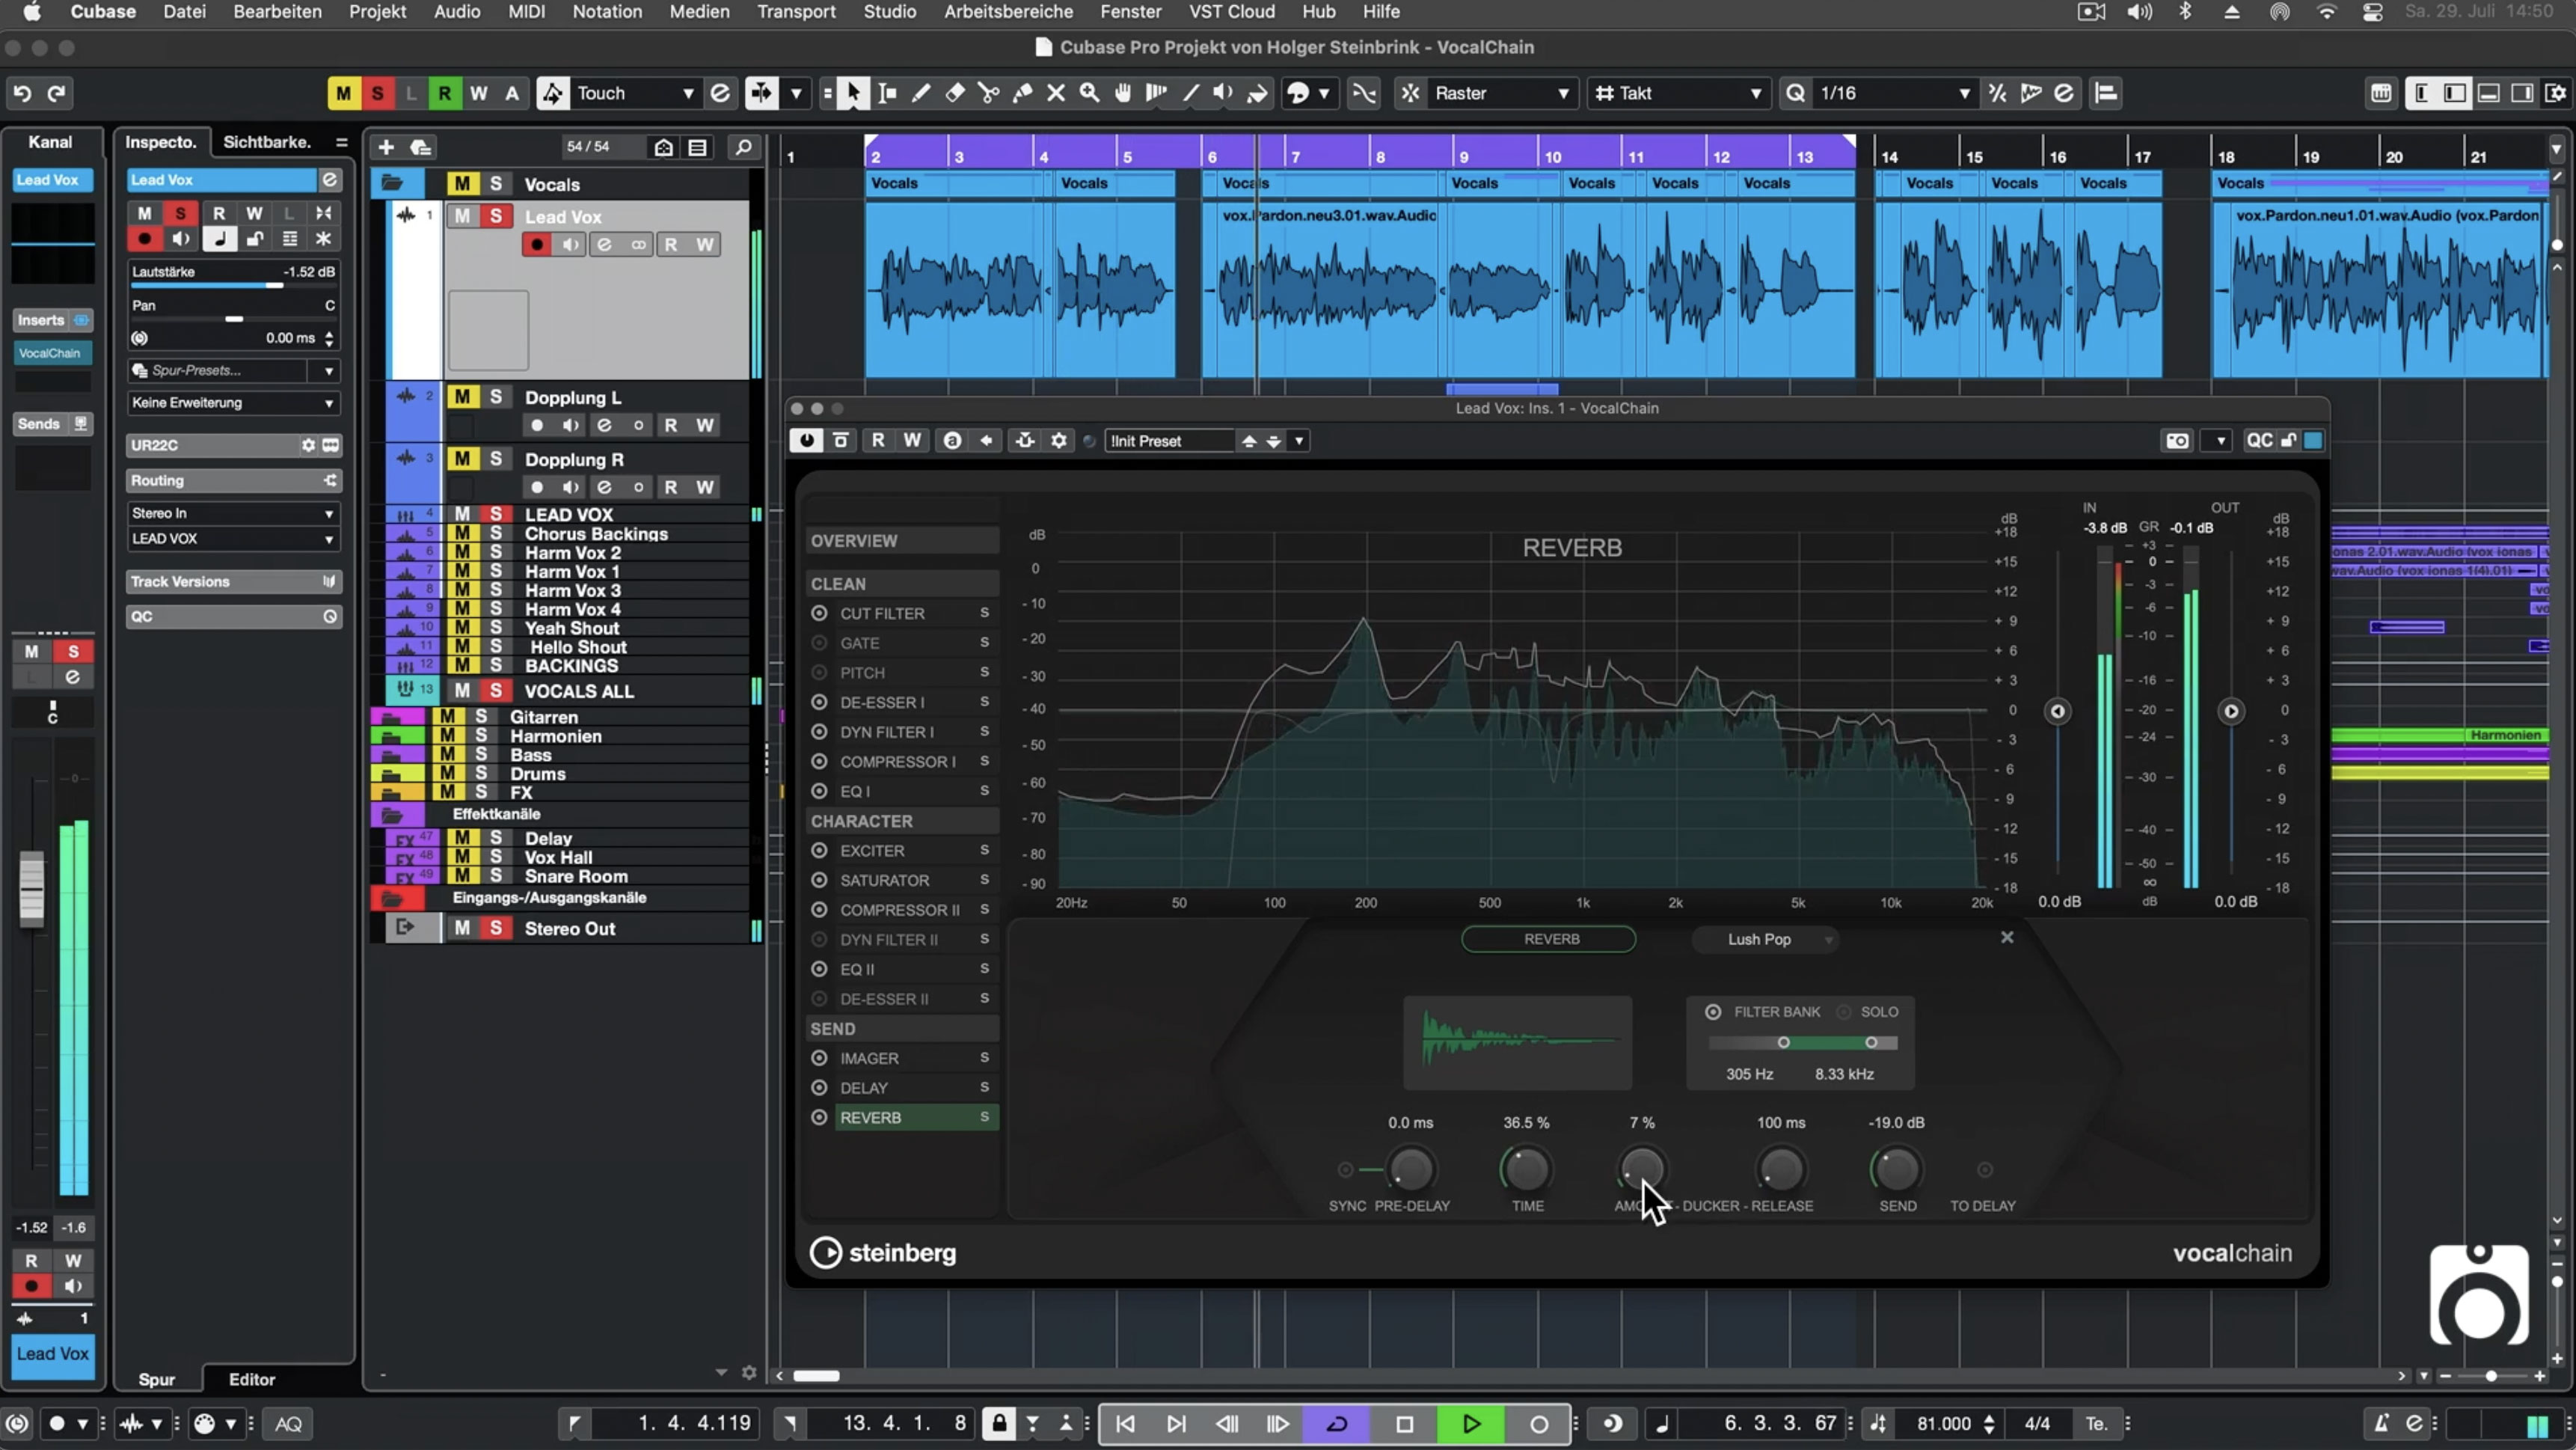Select the Split scissors tool

pos(989,93)
